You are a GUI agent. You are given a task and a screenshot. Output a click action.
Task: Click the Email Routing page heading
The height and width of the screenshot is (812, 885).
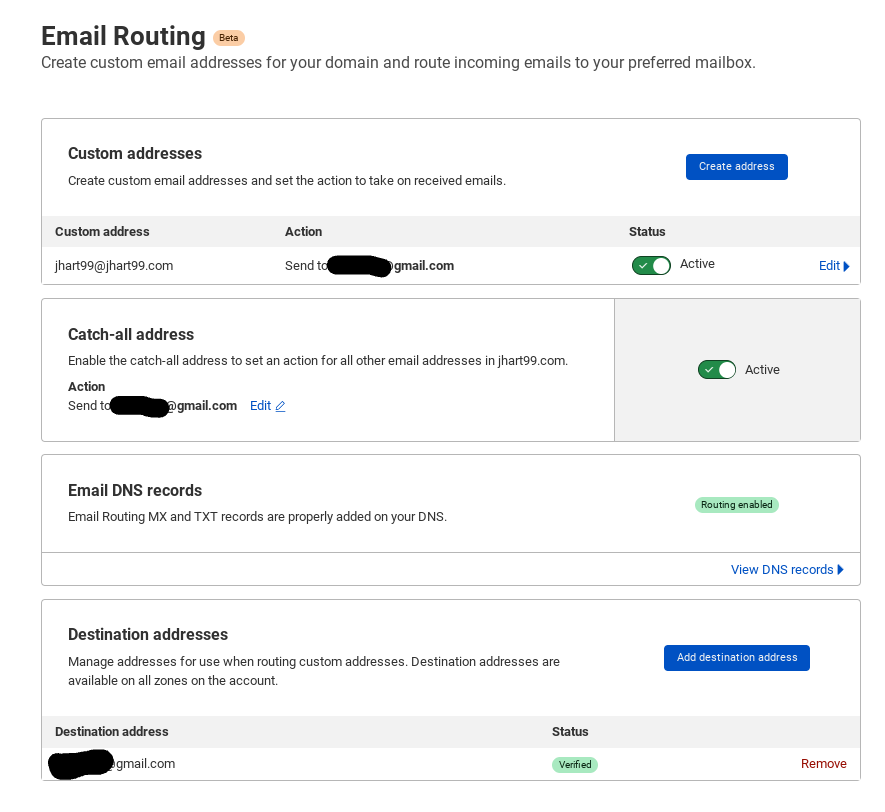(x=123, y=36)
